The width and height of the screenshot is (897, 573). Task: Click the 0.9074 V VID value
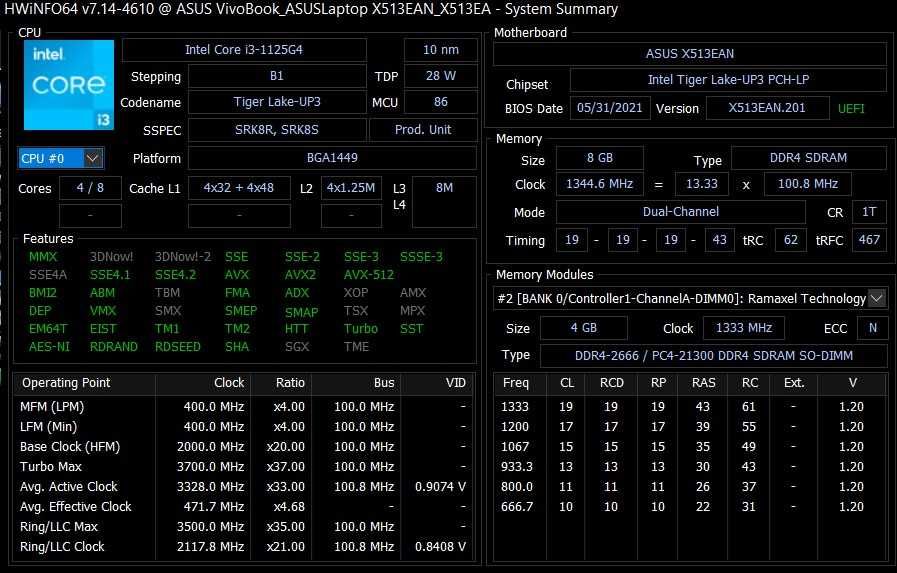click(x=440, y=487)
